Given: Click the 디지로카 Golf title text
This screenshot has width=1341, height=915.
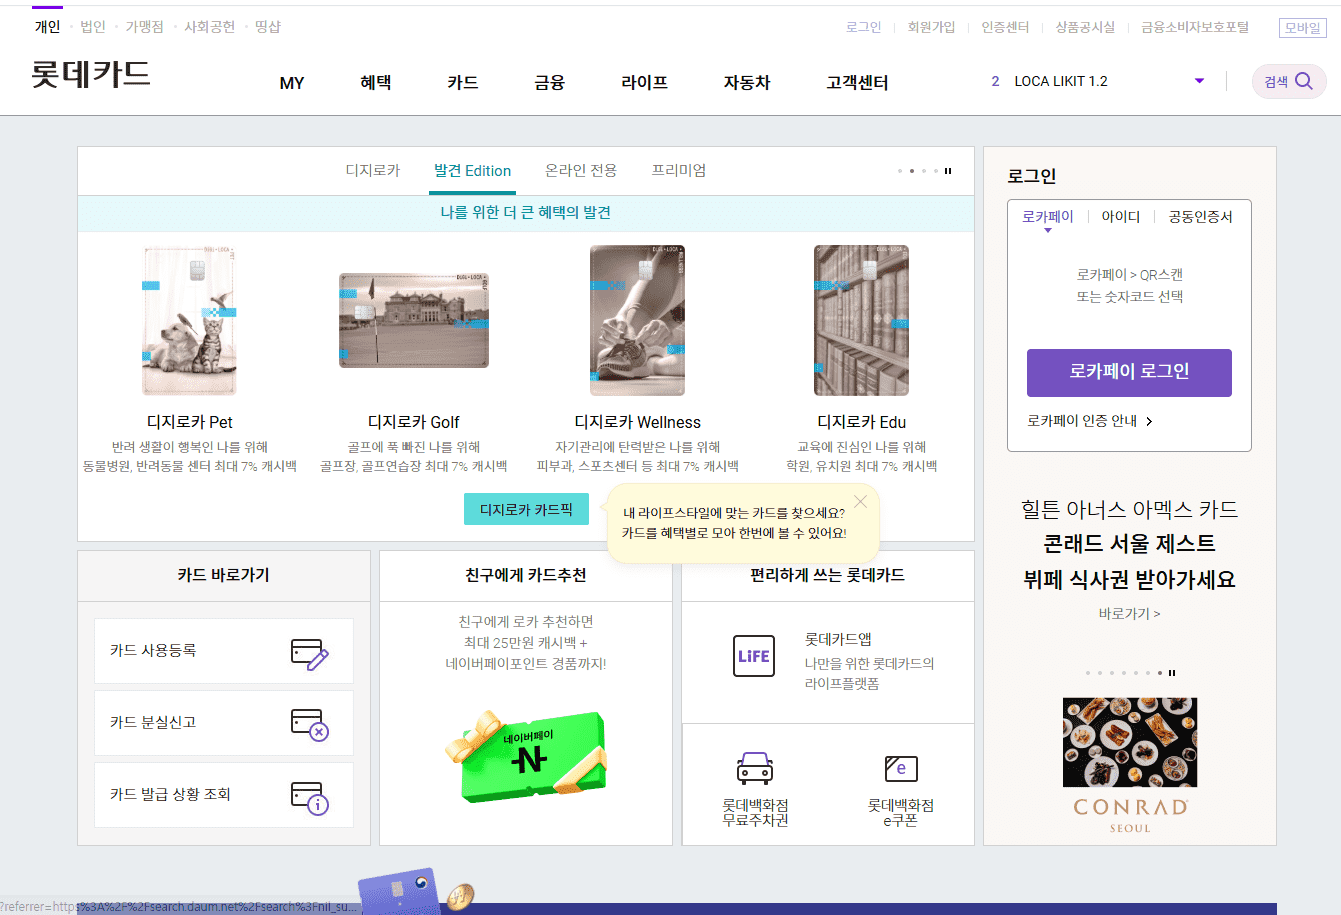Looking at the screenshot, I should coord(414,422).
